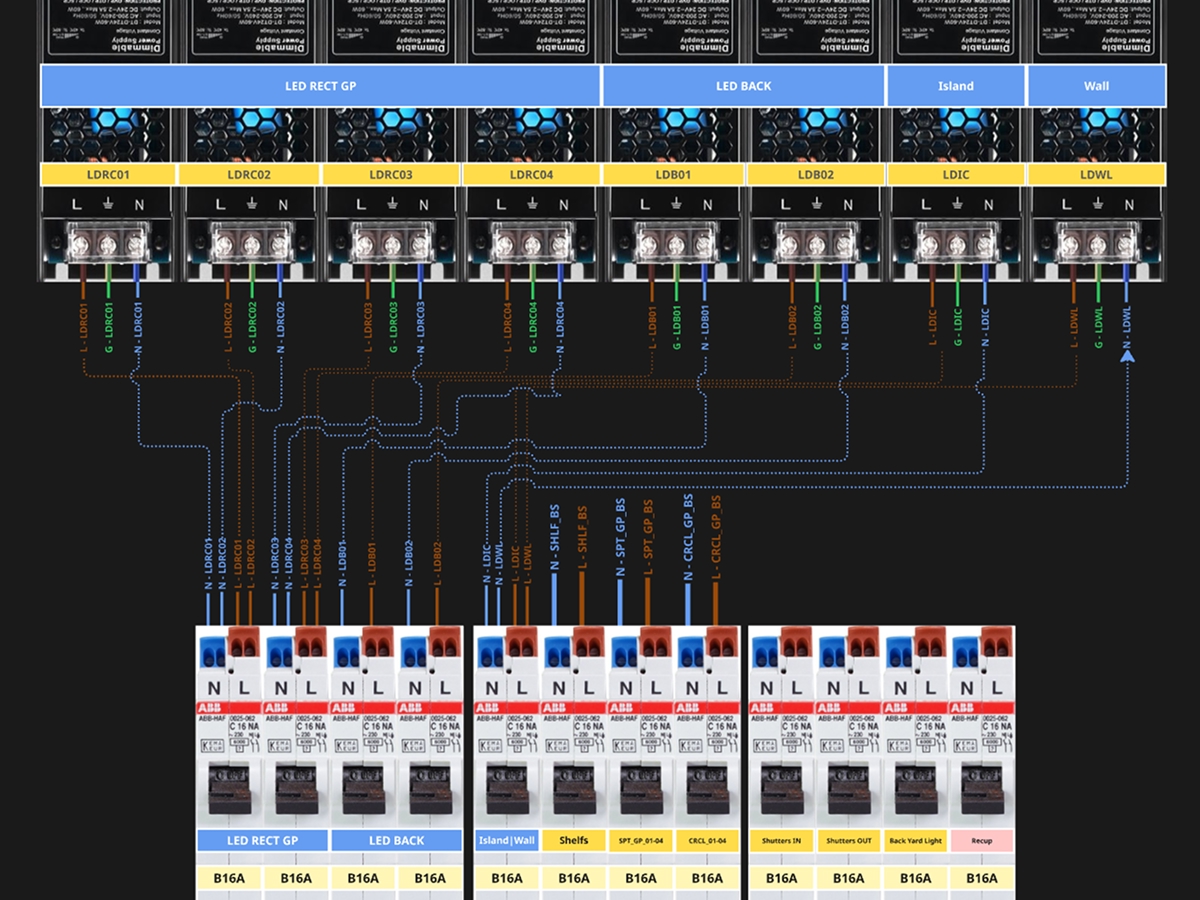This screenshot has height=900, width=1200.
Task: Click the L - SPT_GP_BS wire label
Action: [649, 537]
